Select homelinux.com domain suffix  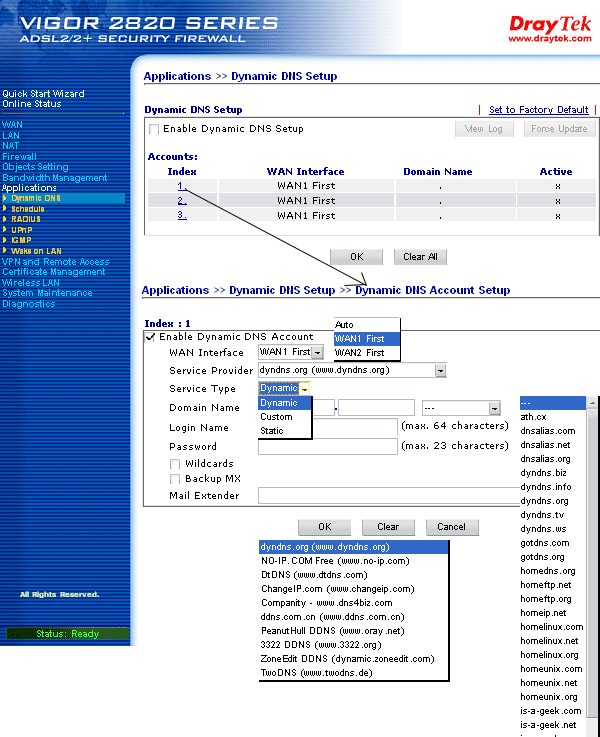click(x=553, y=627)
